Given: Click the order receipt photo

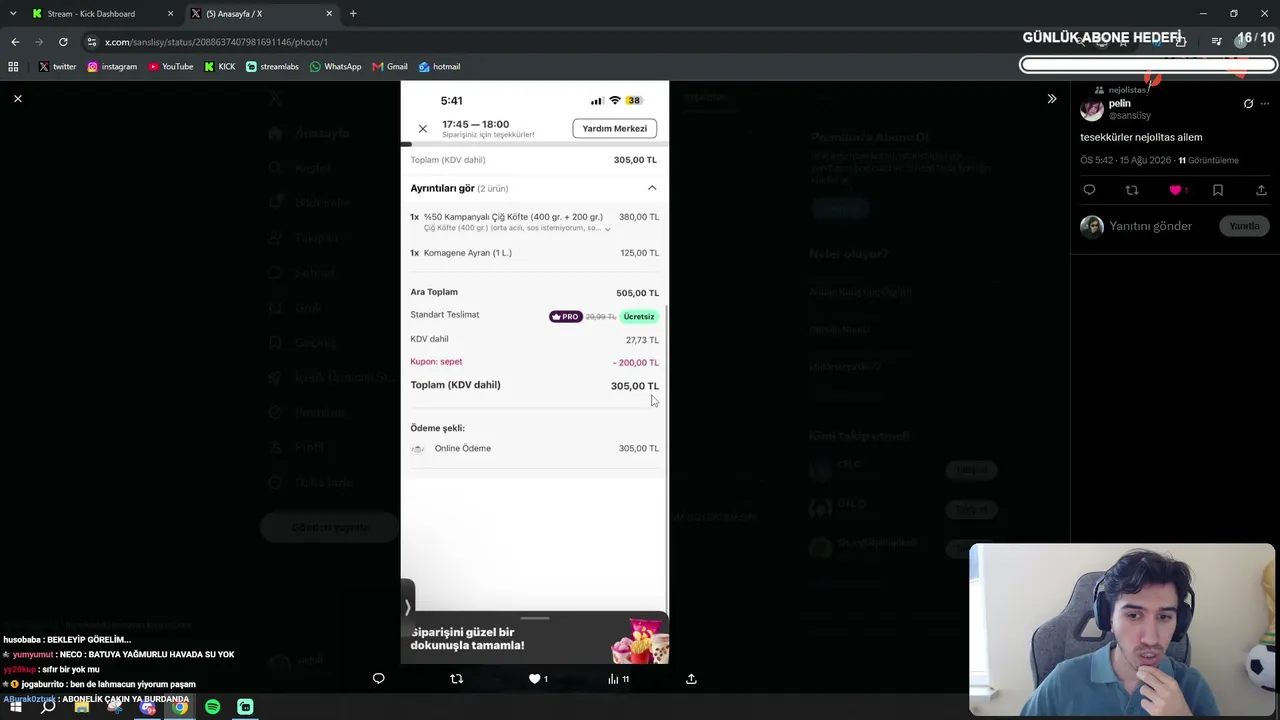Looking at the screenshot, I should coord(535,372).
